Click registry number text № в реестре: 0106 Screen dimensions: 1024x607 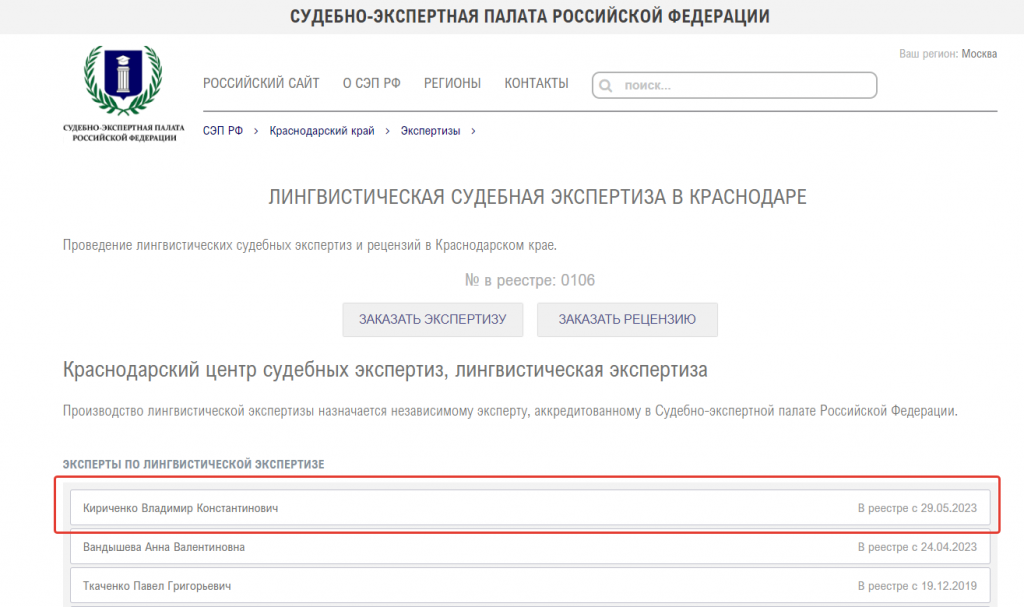[530, 280]
